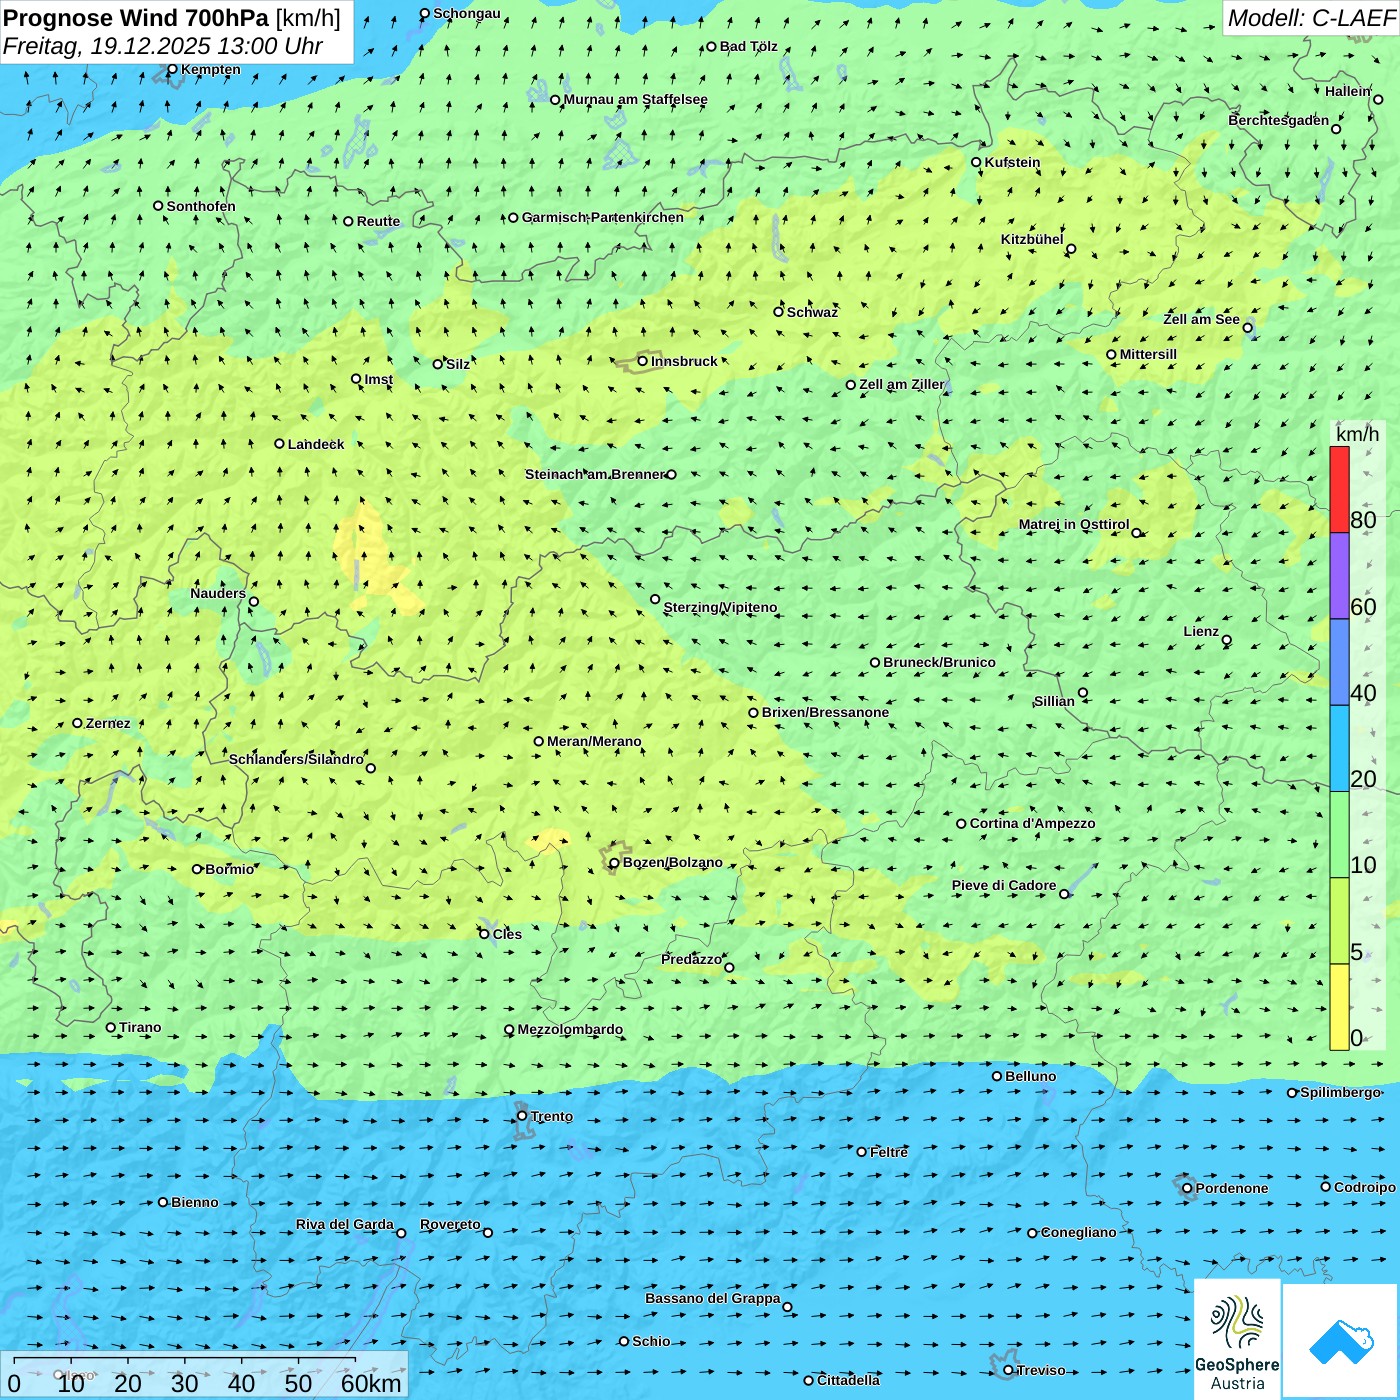Select the Bad Tölz city label

[749, 46]
